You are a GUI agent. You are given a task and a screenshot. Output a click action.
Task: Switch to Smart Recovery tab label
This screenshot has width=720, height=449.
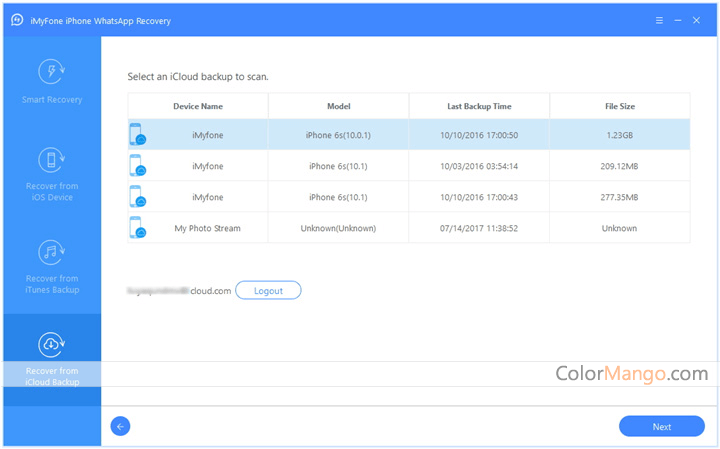51,100
